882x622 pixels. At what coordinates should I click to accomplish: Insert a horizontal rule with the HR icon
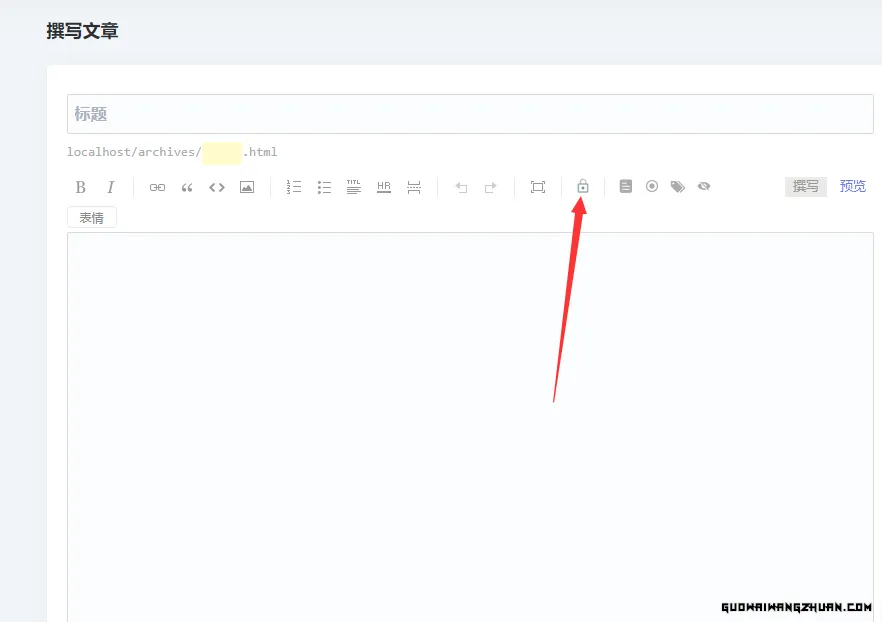tap(384, 187)
